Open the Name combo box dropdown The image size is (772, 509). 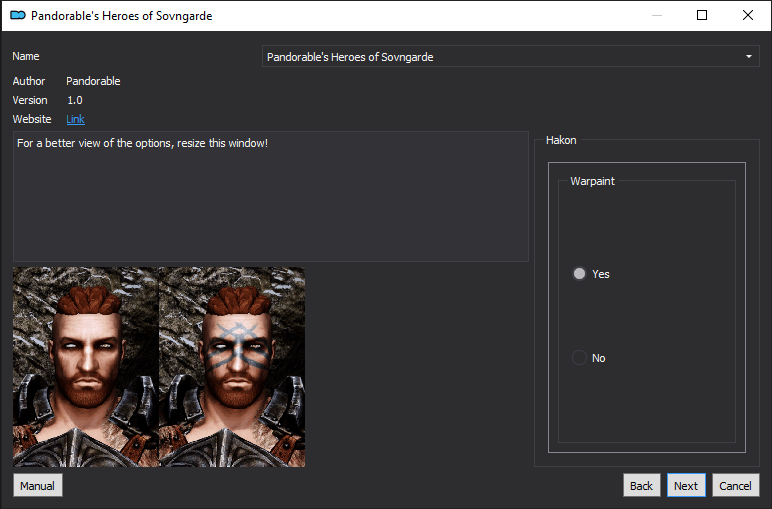coord(511,57)
